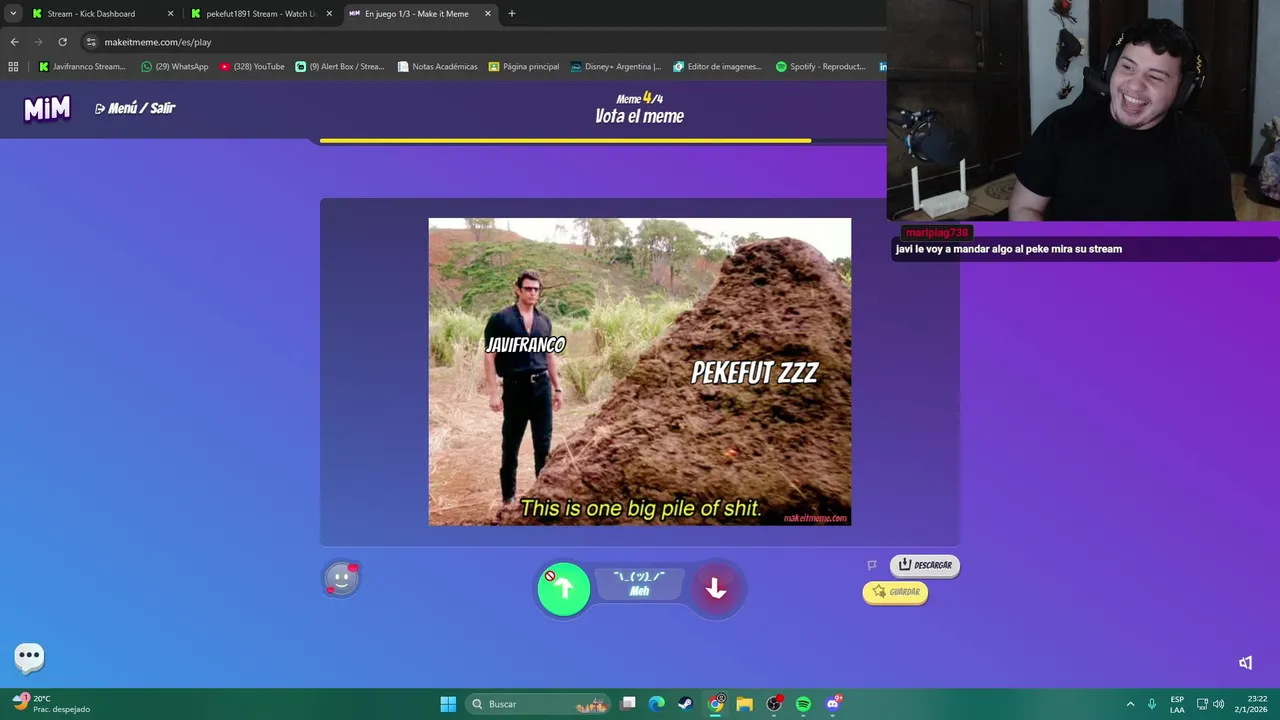Open the YouTube bookmark
This screenshot has height=720, width=1280.
(252, 67)
